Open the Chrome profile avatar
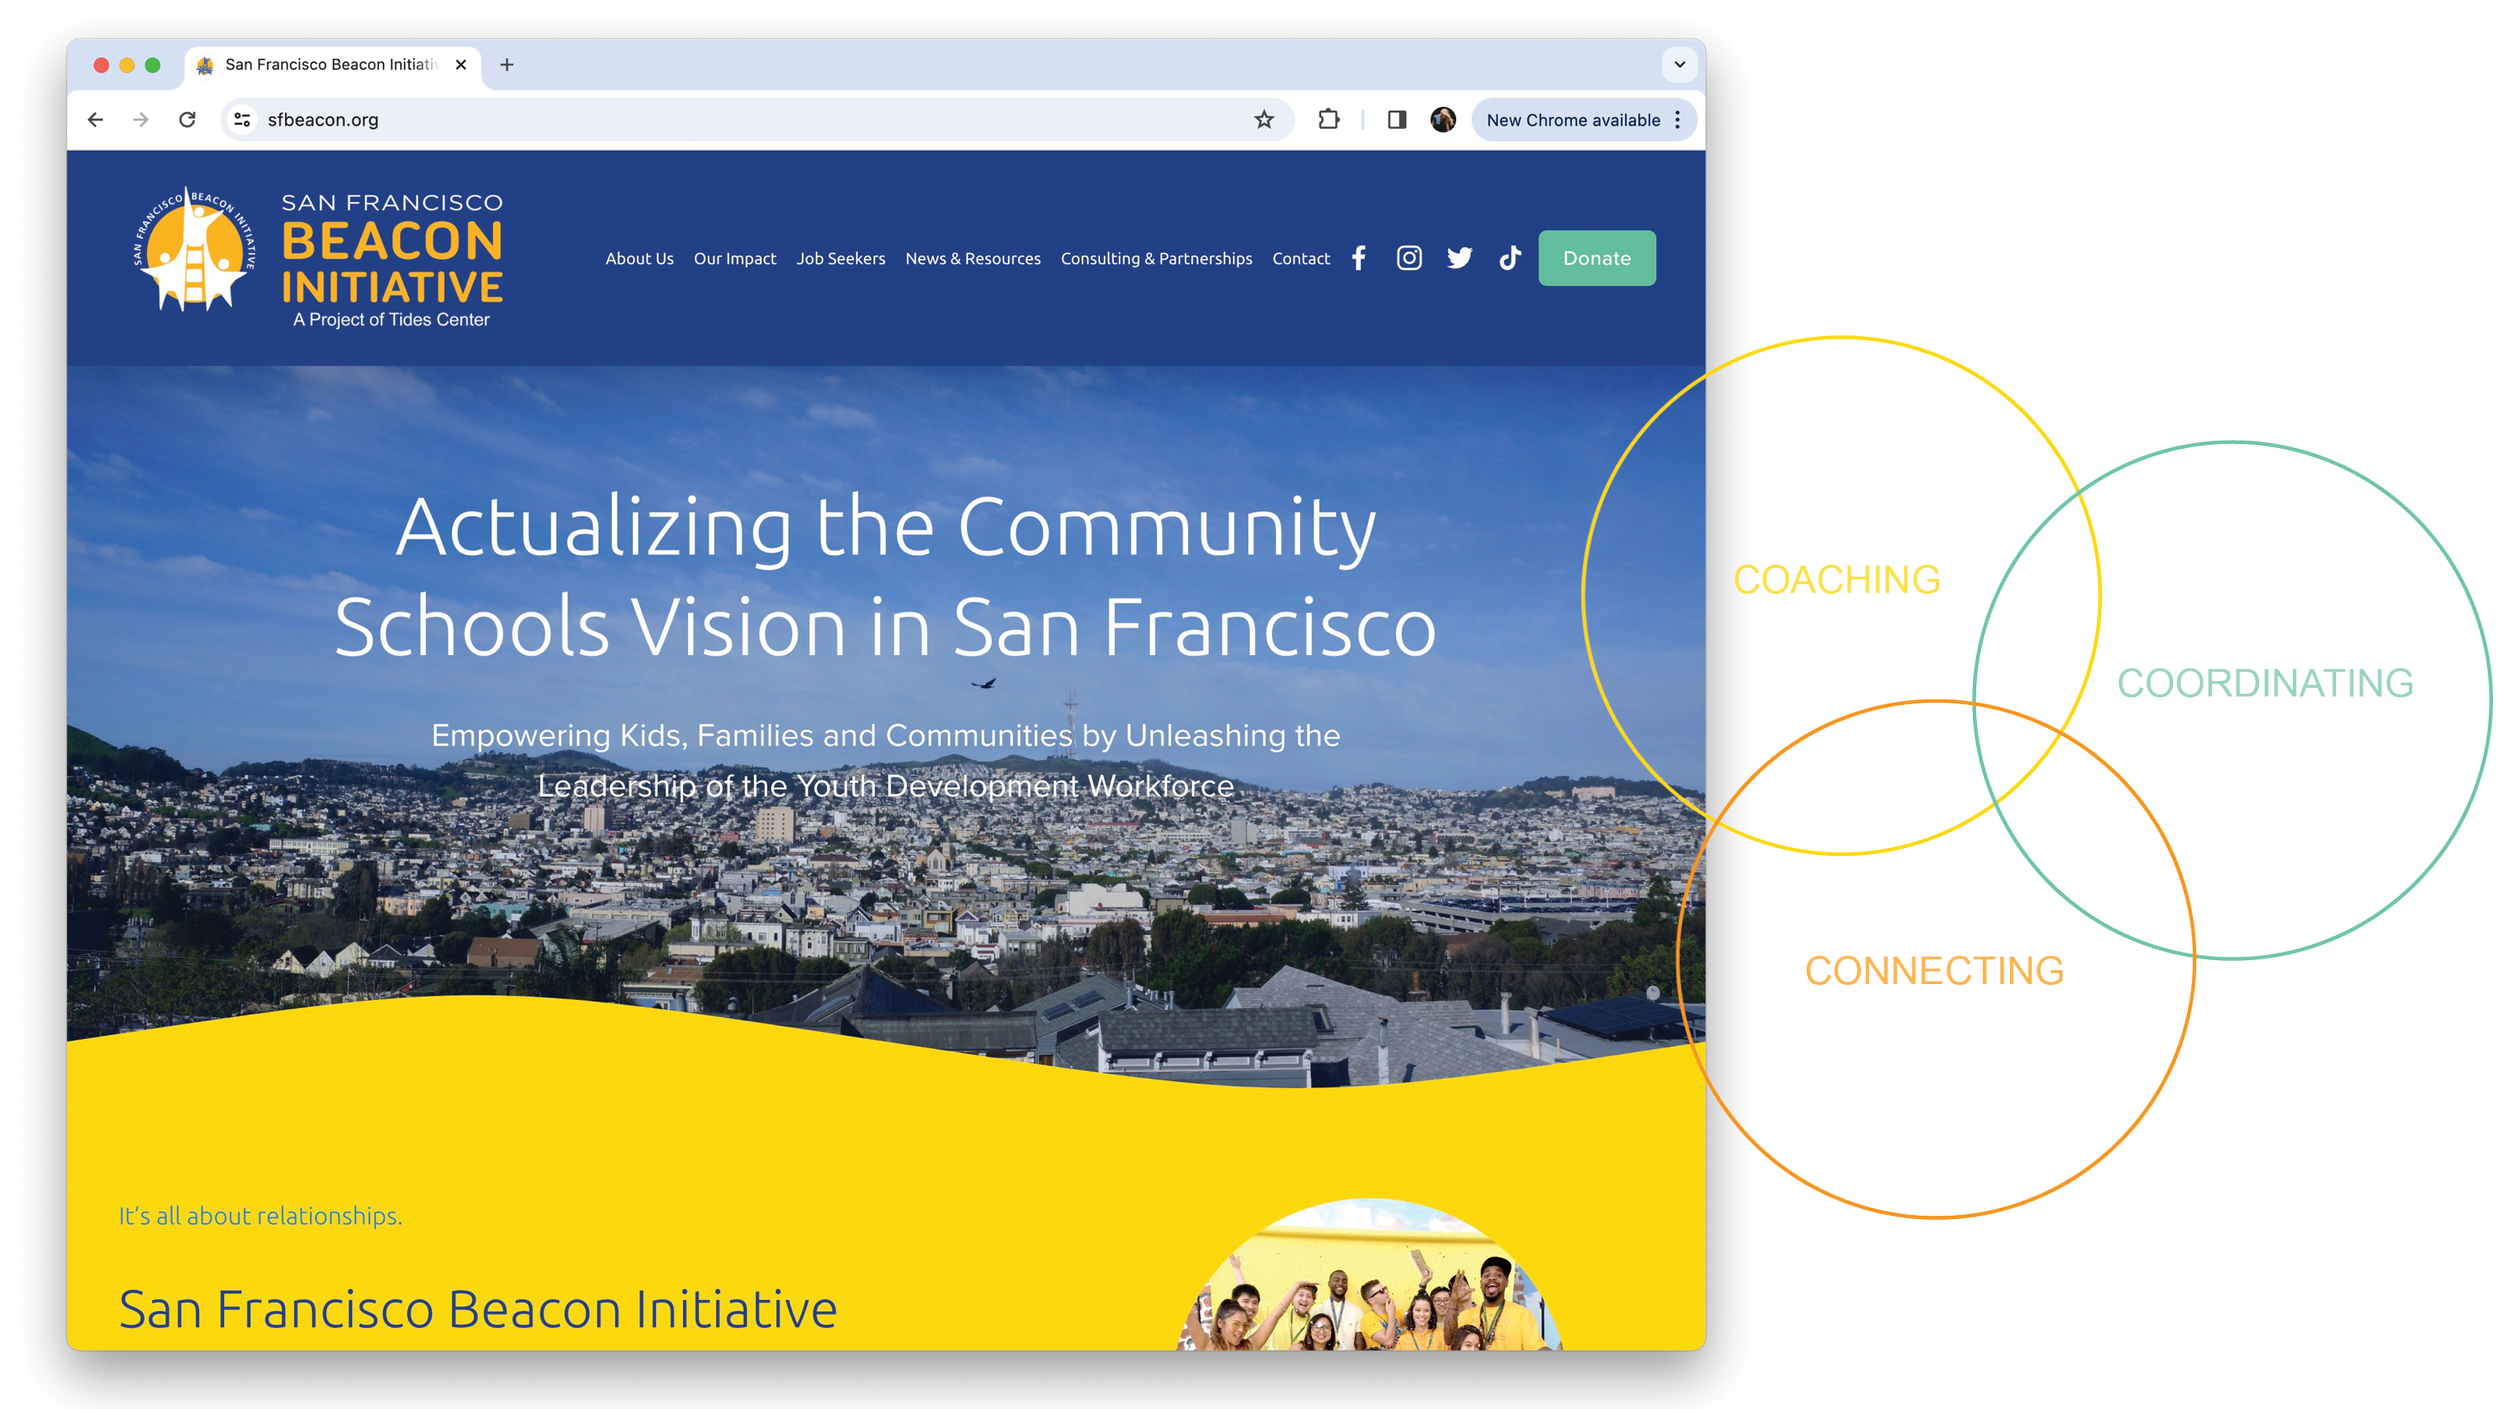 point(1442,120)
